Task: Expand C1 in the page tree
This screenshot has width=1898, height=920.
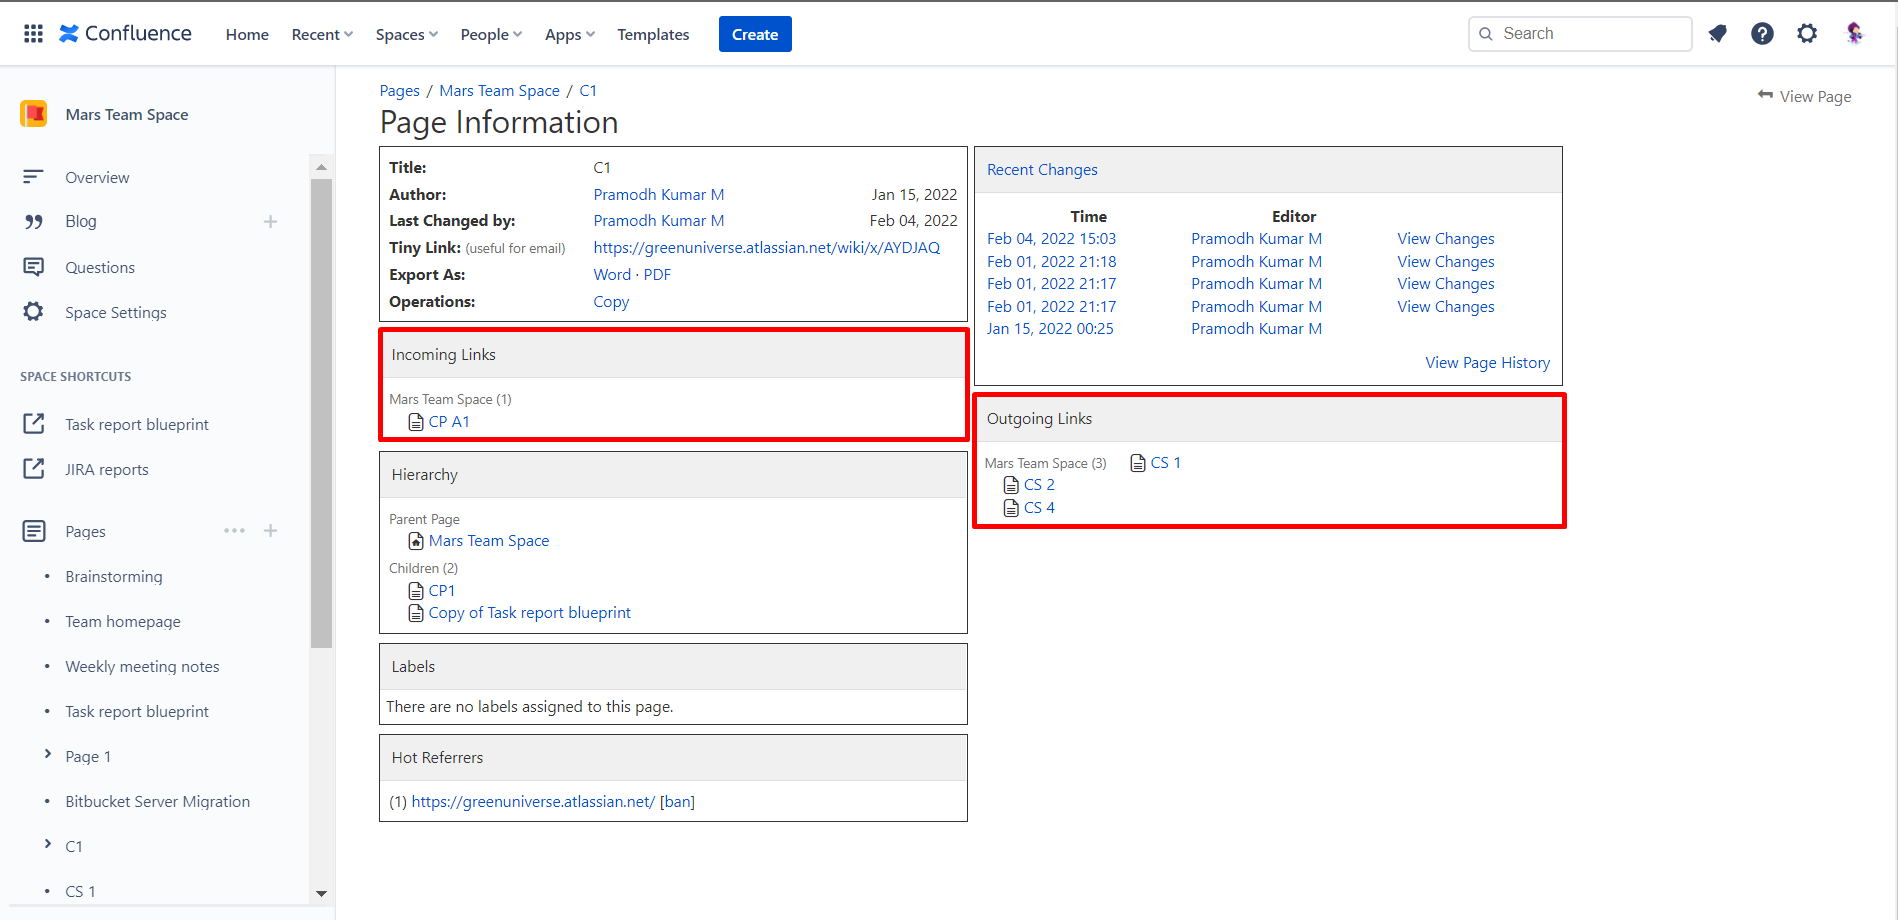Action: (50, 846)
